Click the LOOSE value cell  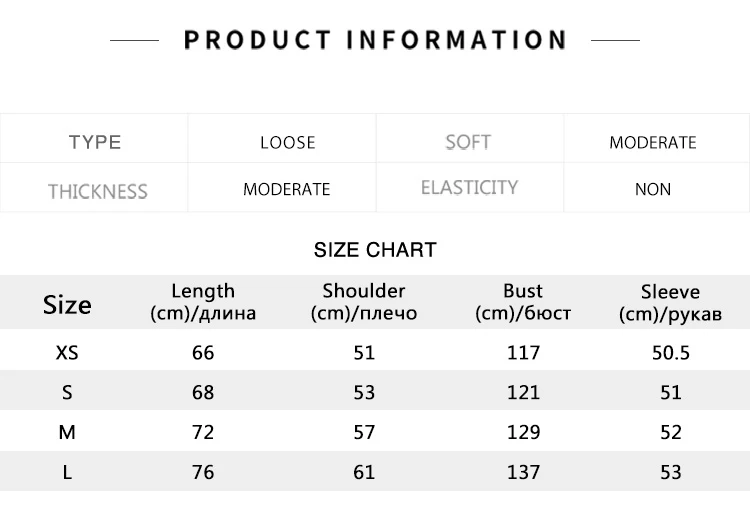tap(287, 143)
